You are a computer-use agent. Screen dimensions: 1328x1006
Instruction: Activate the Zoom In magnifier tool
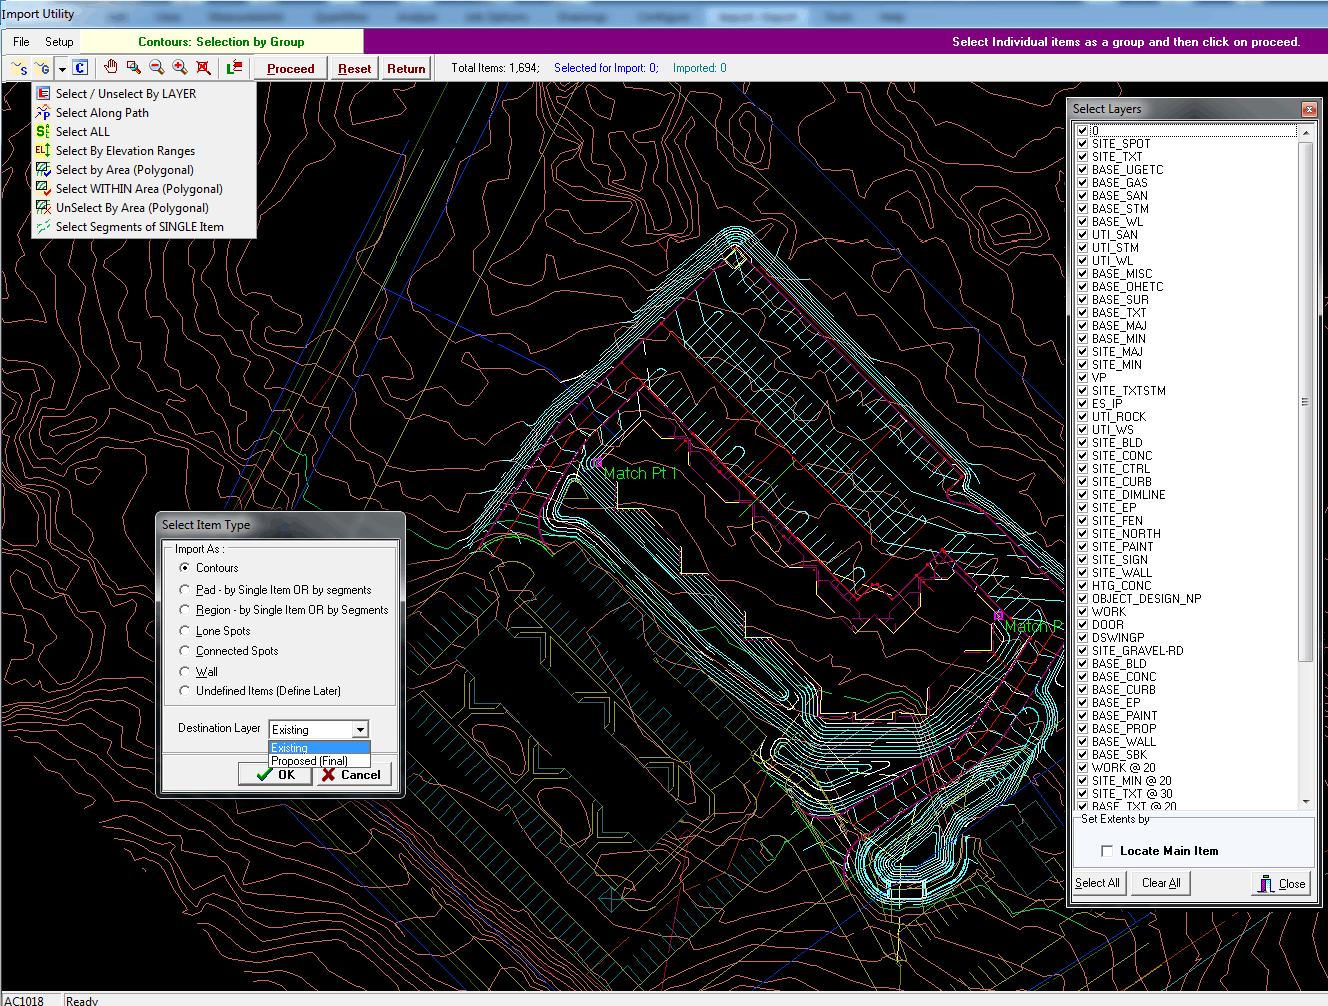click(180, 68)
